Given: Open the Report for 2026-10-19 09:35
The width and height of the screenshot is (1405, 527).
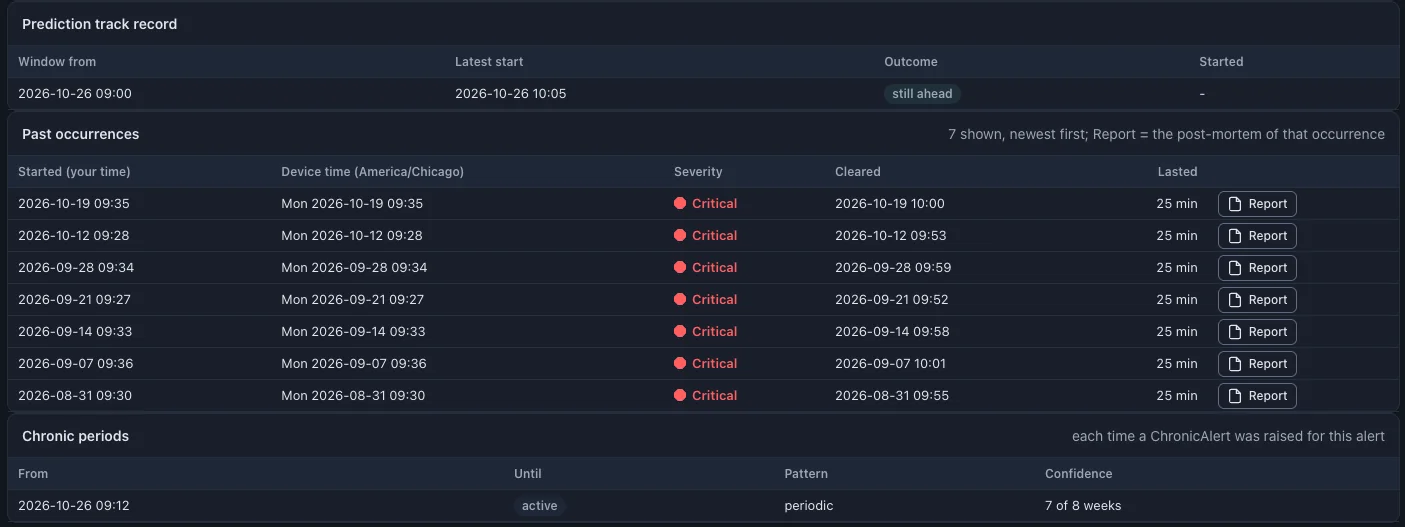Looking at the screenshot, I should [1257, 204].
